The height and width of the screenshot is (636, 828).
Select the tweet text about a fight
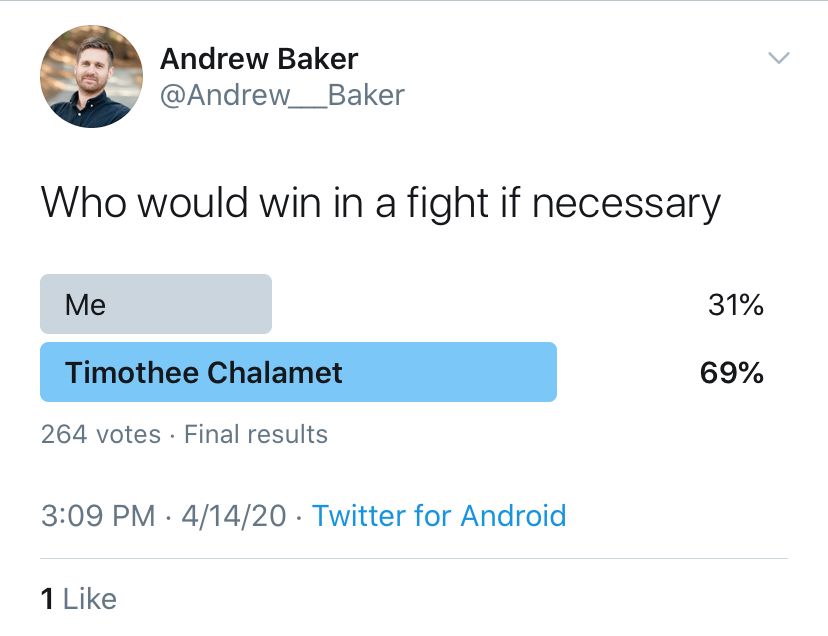(380, 203)
